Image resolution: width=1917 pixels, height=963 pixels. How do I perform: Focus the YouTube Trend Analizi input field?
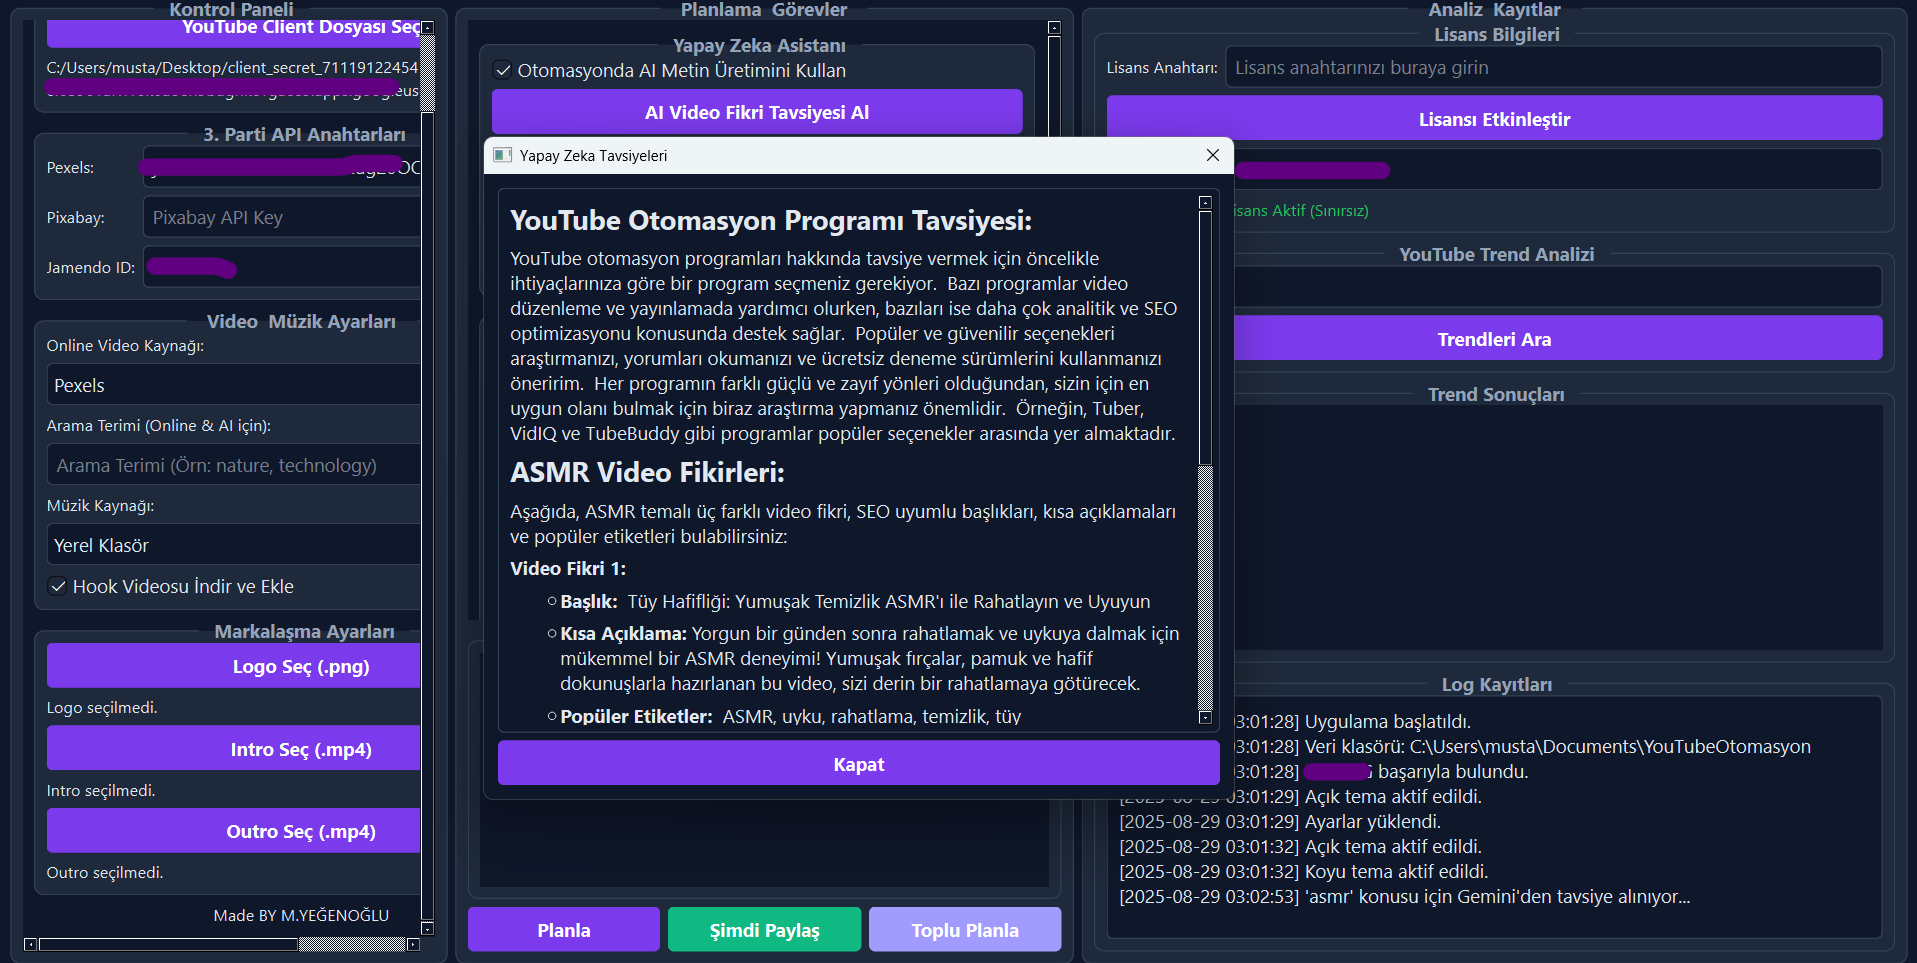click(1557, 287)
